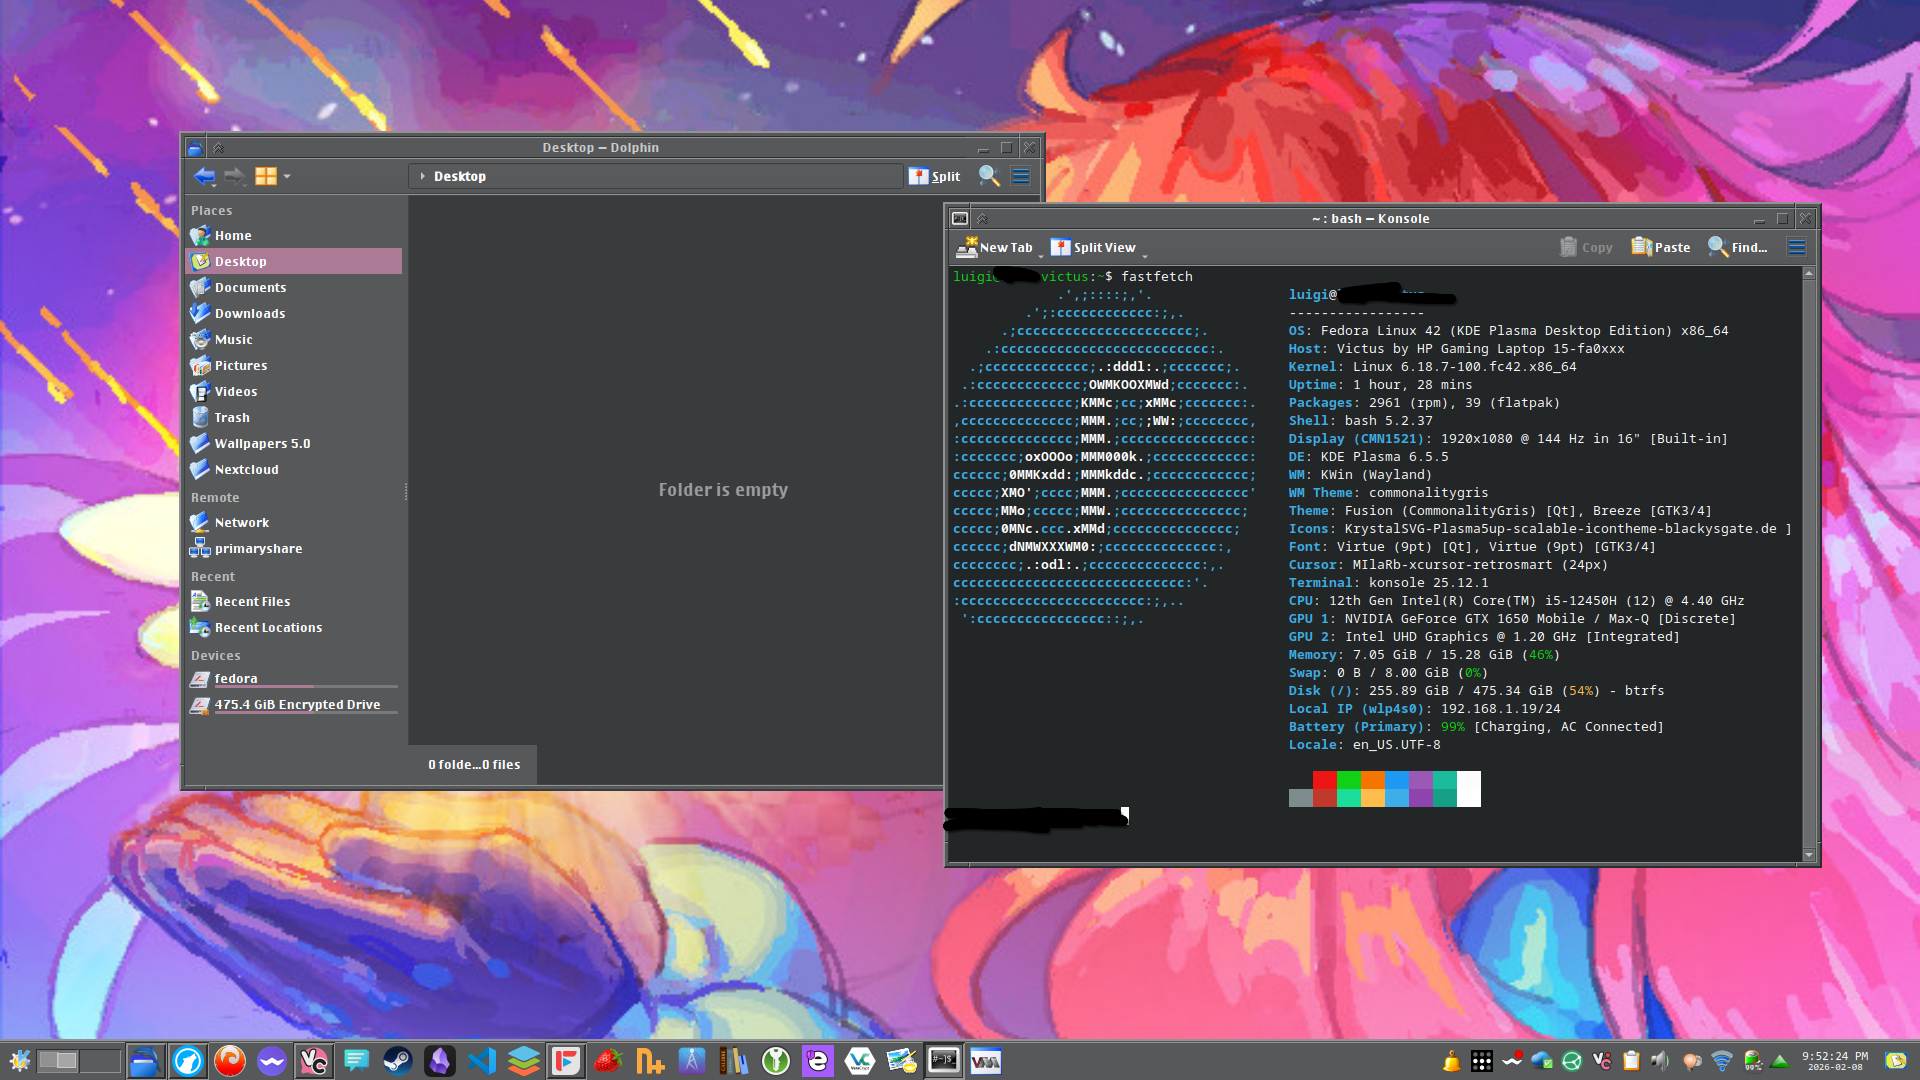Open the volume speaker tray icon
This screenshot has width=1920, height=1080.
click(x=1660, y=1061)
